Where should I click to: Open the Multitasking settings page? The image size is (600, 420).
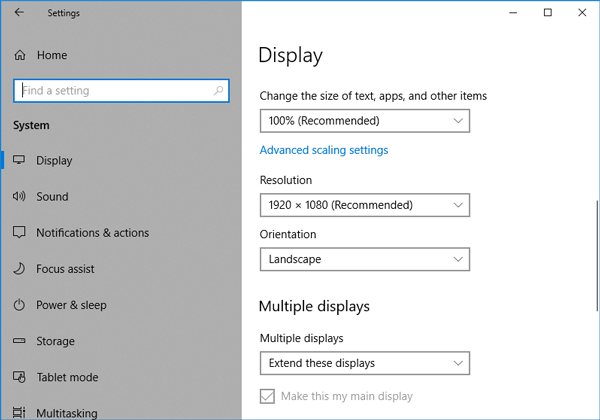point(67,412)
